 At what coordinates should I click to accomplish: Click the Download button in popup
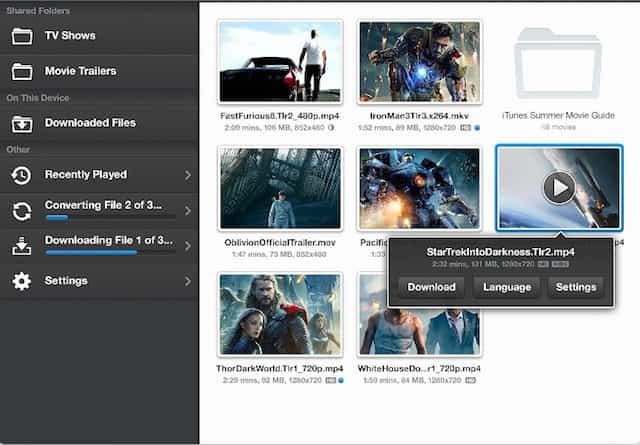tap(431, 287)
